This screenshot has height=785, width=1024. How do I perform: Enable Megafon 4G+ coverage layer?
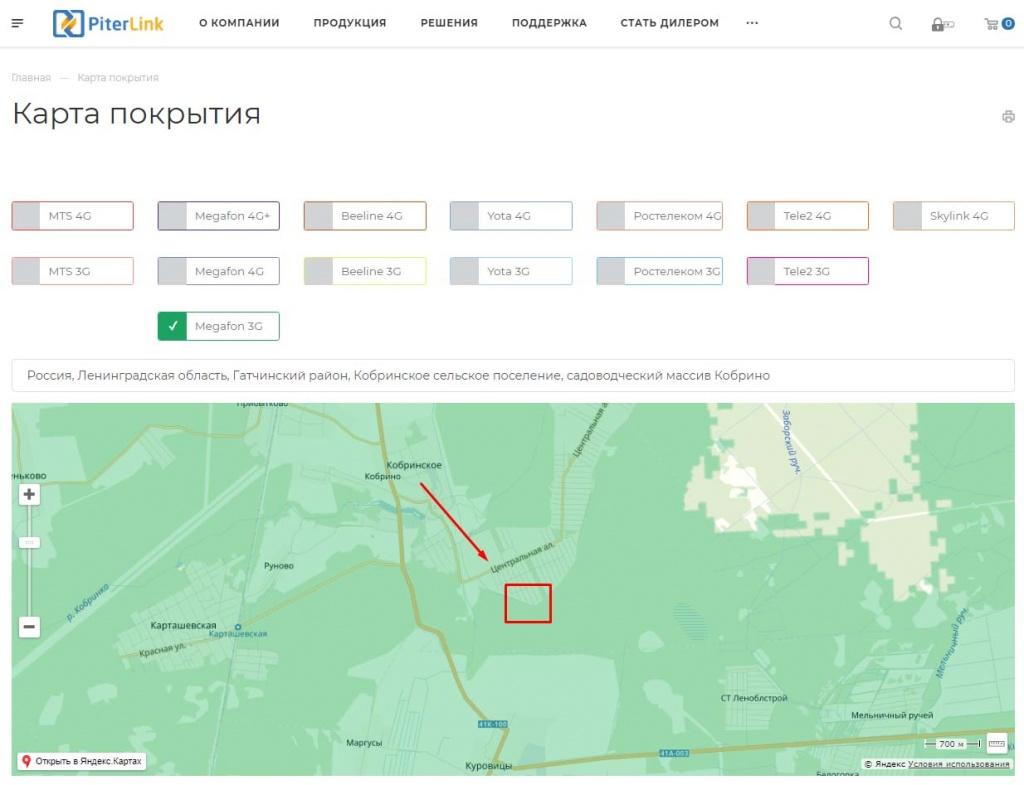(219, 216)
